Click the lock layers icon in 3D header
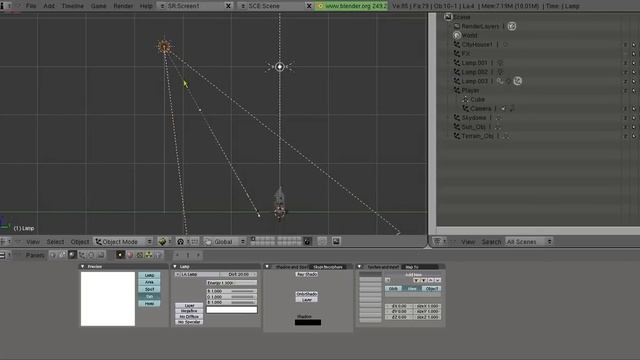This screenshot has width=640, height=360. coord(307,242)
